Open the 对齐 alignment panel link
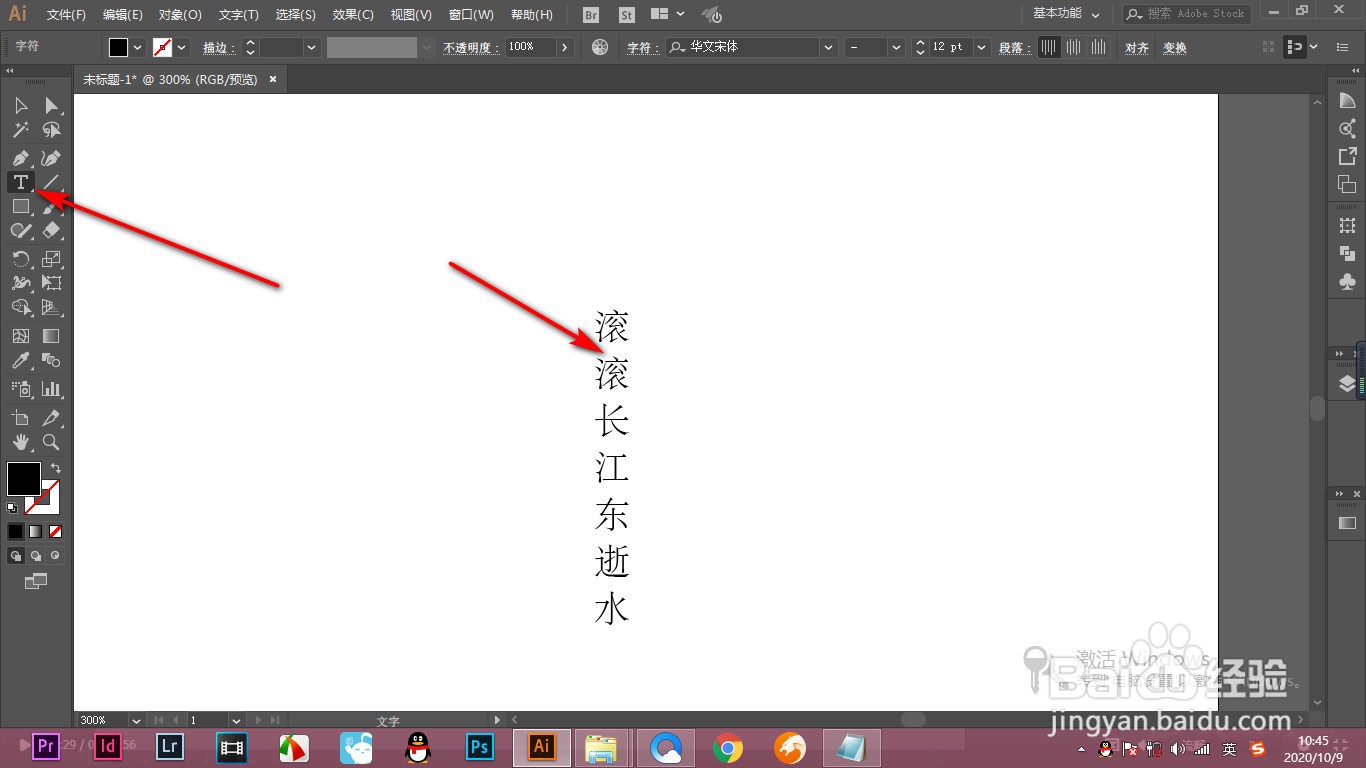Screen dimensions: 1366x768 [1136, 47]
